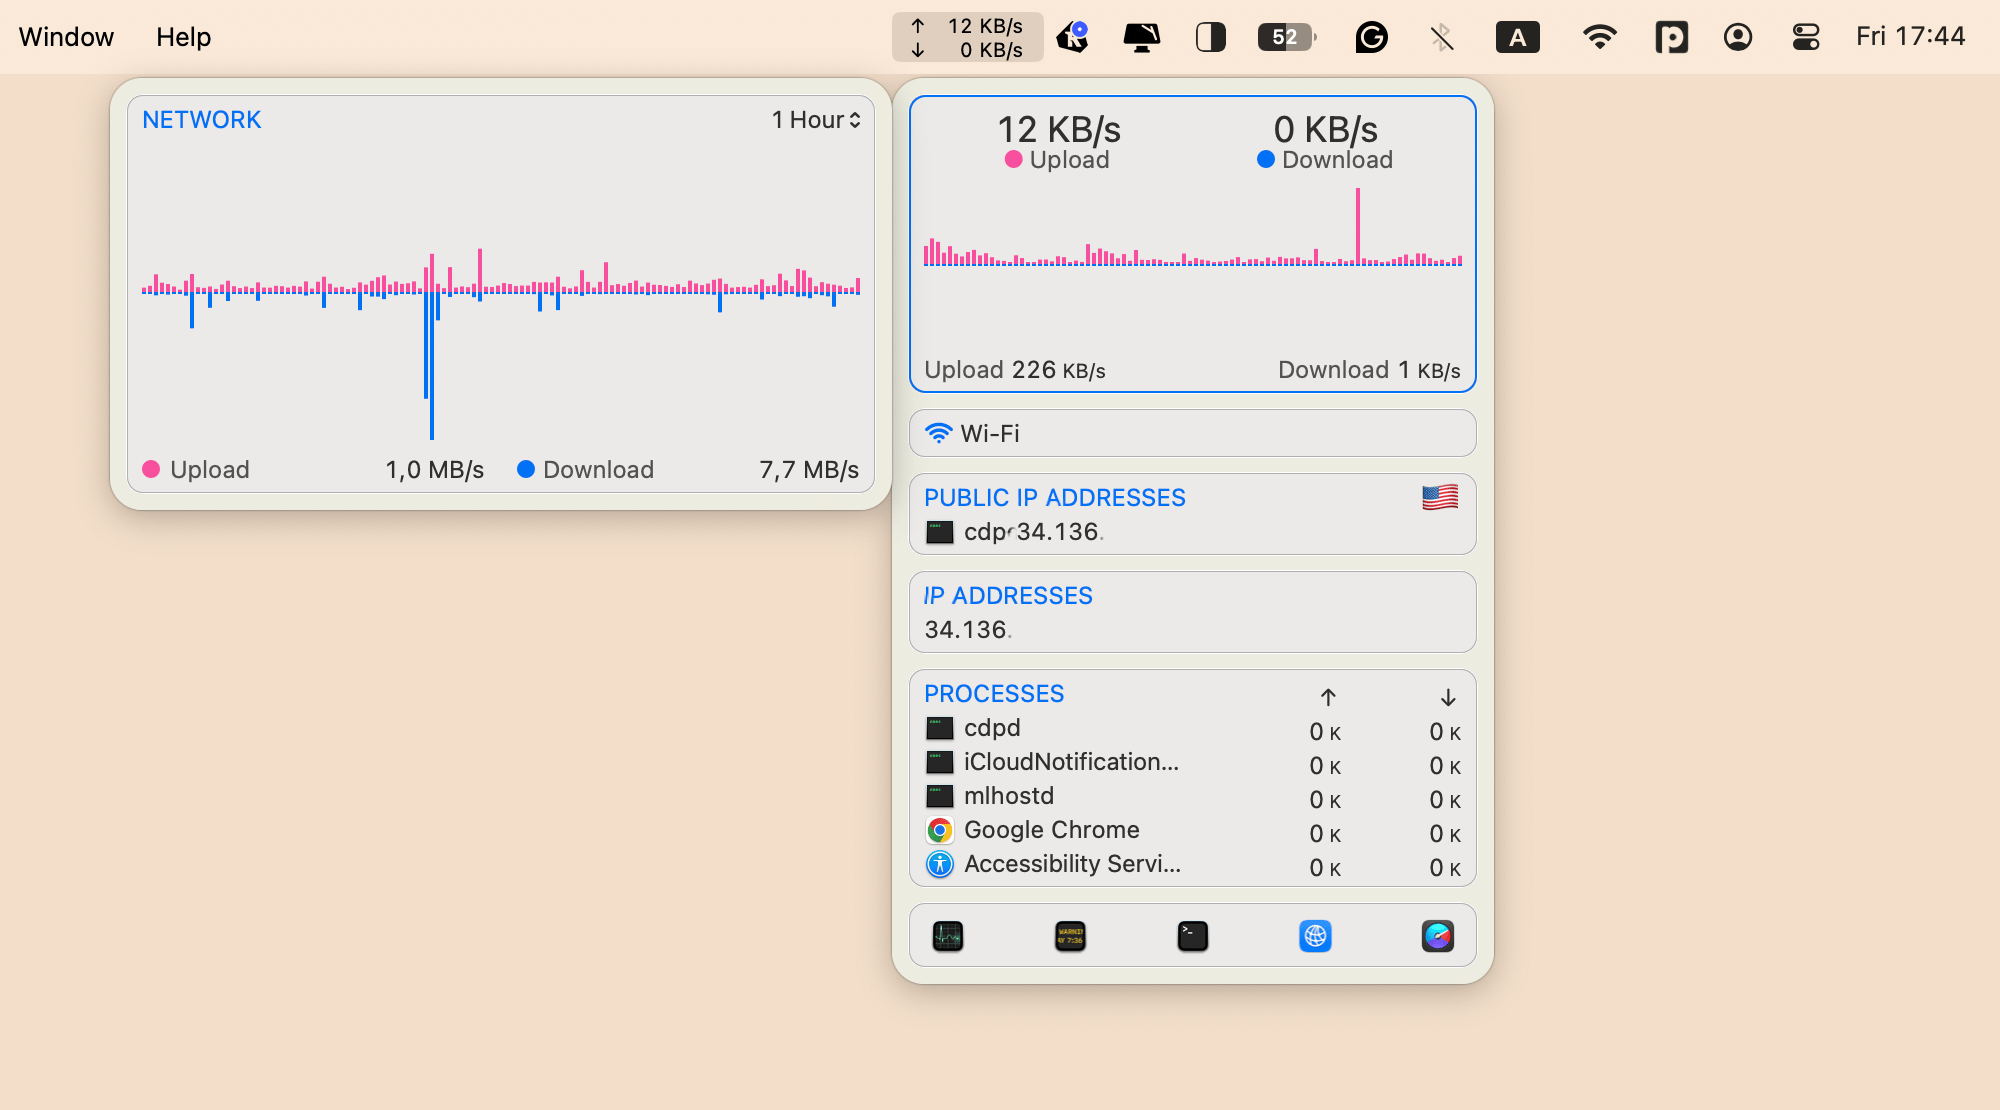The height and width of the screenshot is (1110, 2000).
Task: Open the Window menu
Action: (x=66, y=37)
